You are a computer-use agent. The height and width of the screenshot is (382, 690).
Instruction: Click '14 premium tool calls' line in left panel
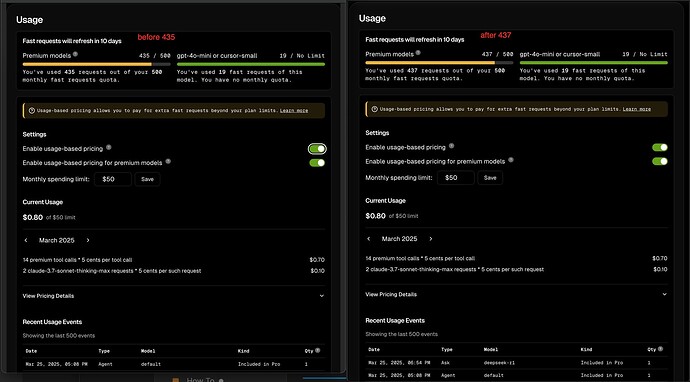(77, 260)
